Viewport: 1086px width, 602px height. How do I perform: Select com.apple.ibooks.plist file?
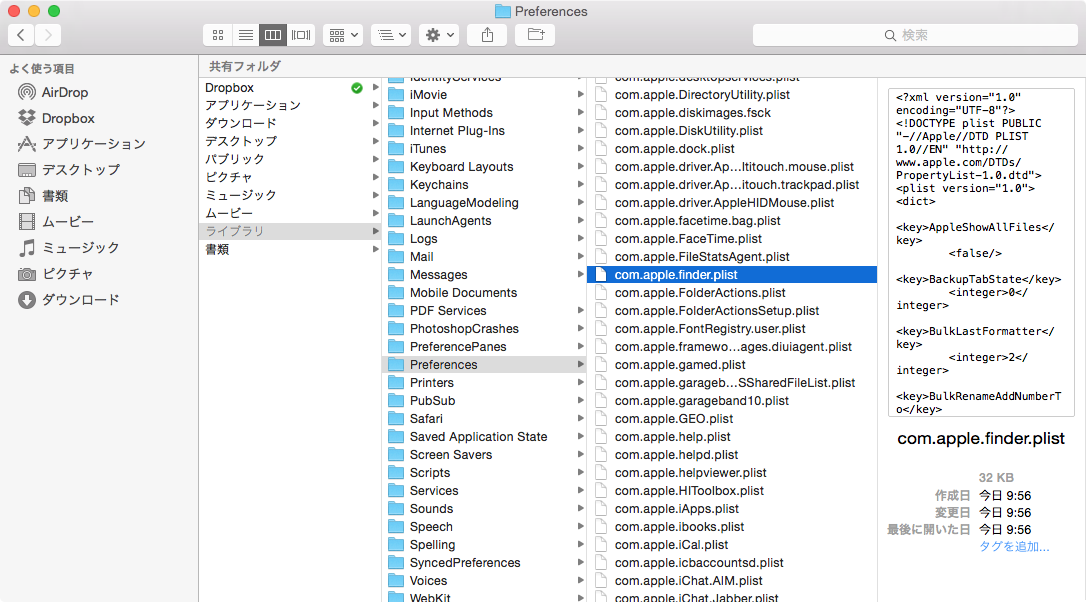(x=732, y=527)
